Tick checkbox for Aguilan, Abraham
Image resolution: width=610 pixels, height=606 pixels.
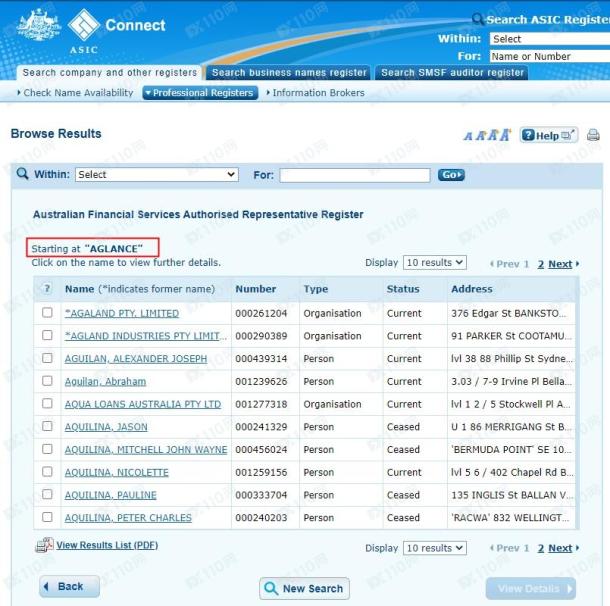(47, 380)
